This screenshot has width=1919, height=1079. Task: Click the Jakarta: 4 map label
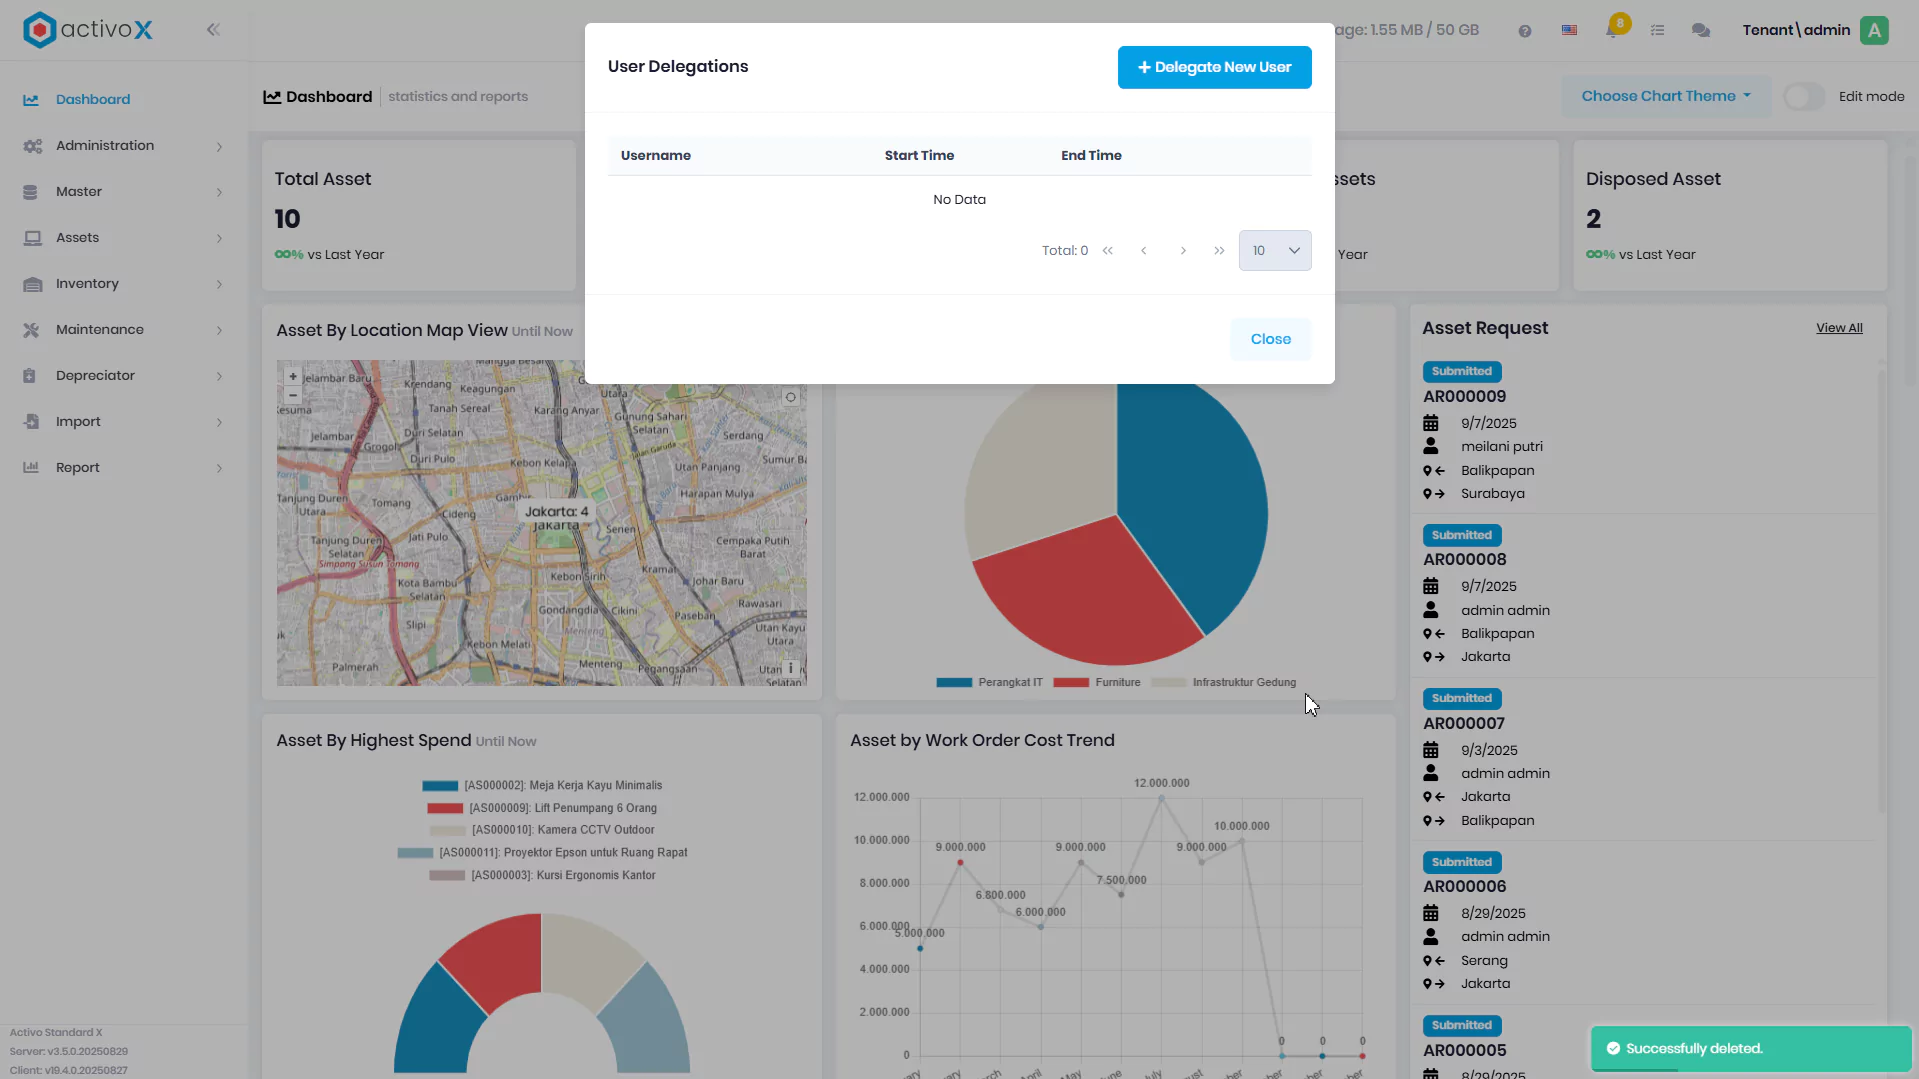coord(557,512)
